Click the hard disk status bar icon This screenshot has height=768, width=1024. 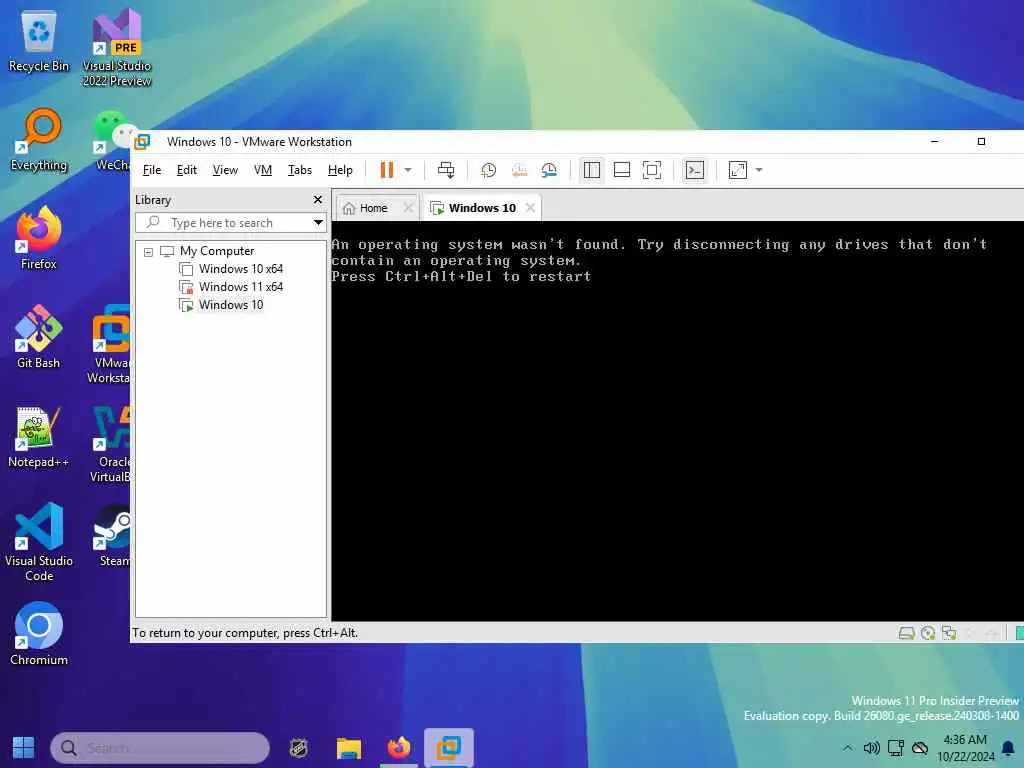click(x=906, y=633)
